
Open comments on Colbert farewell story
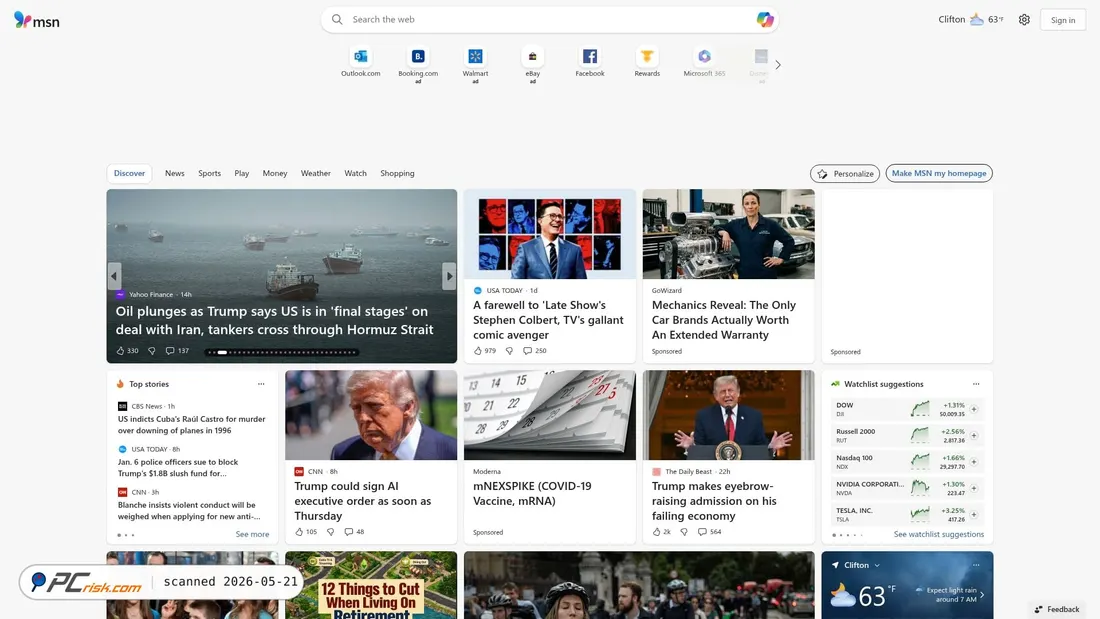point(535,350)
